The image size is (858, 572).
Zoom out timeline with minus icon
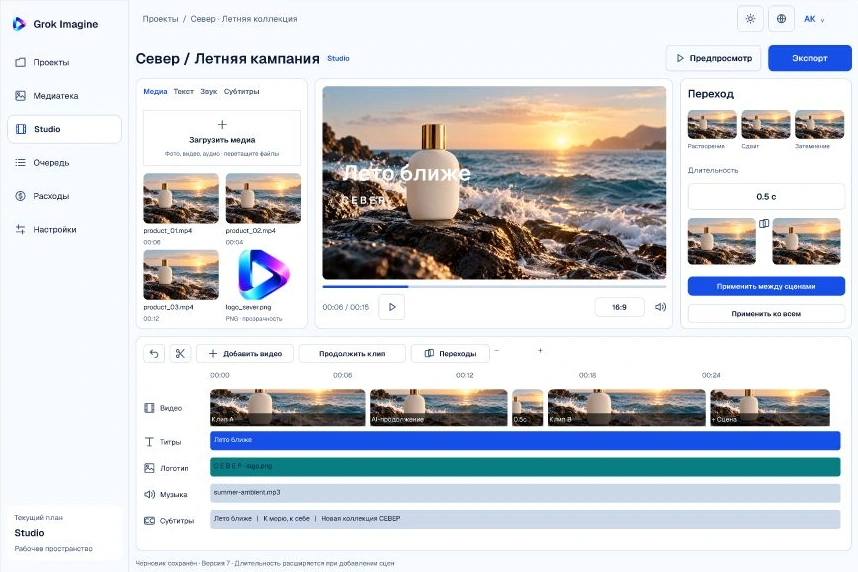(x=497, y=350)
